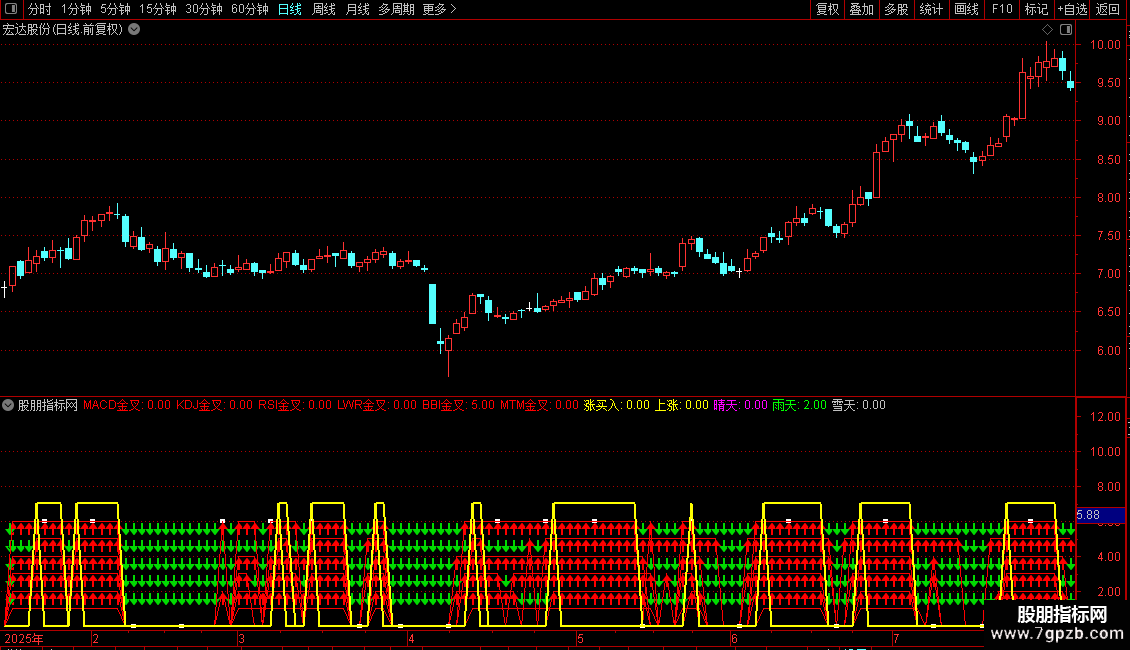The width and height of the screenshot is (1130, 650).
Task: Add stock with +自选 button
Action: click(1072, 9)
